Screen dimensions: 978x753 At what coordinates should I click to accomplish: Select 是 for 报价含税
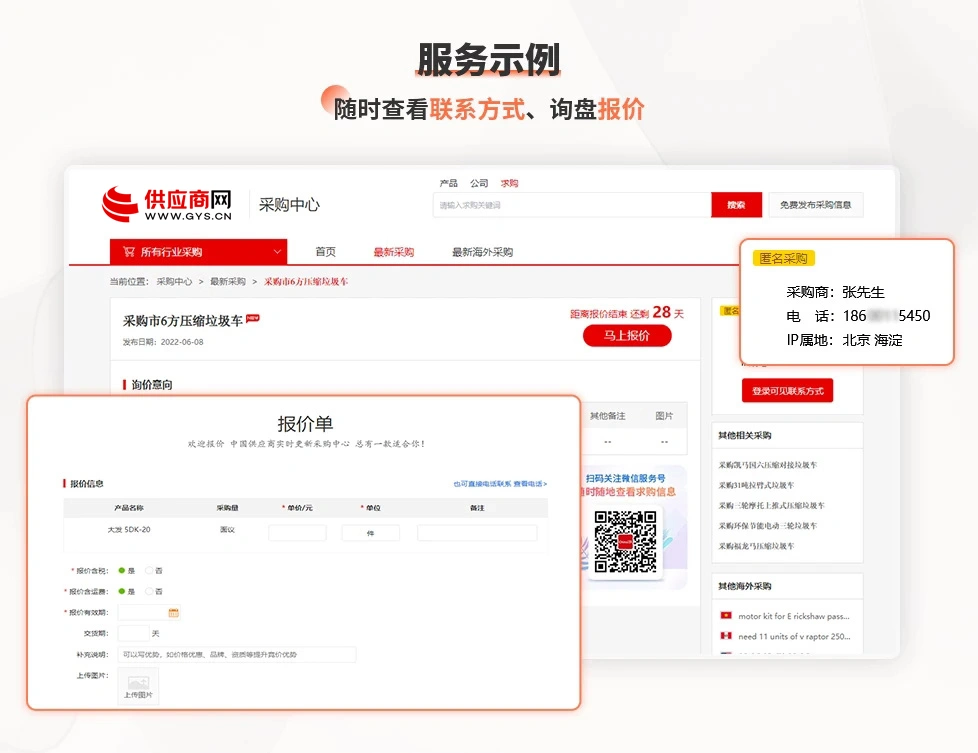122,570
